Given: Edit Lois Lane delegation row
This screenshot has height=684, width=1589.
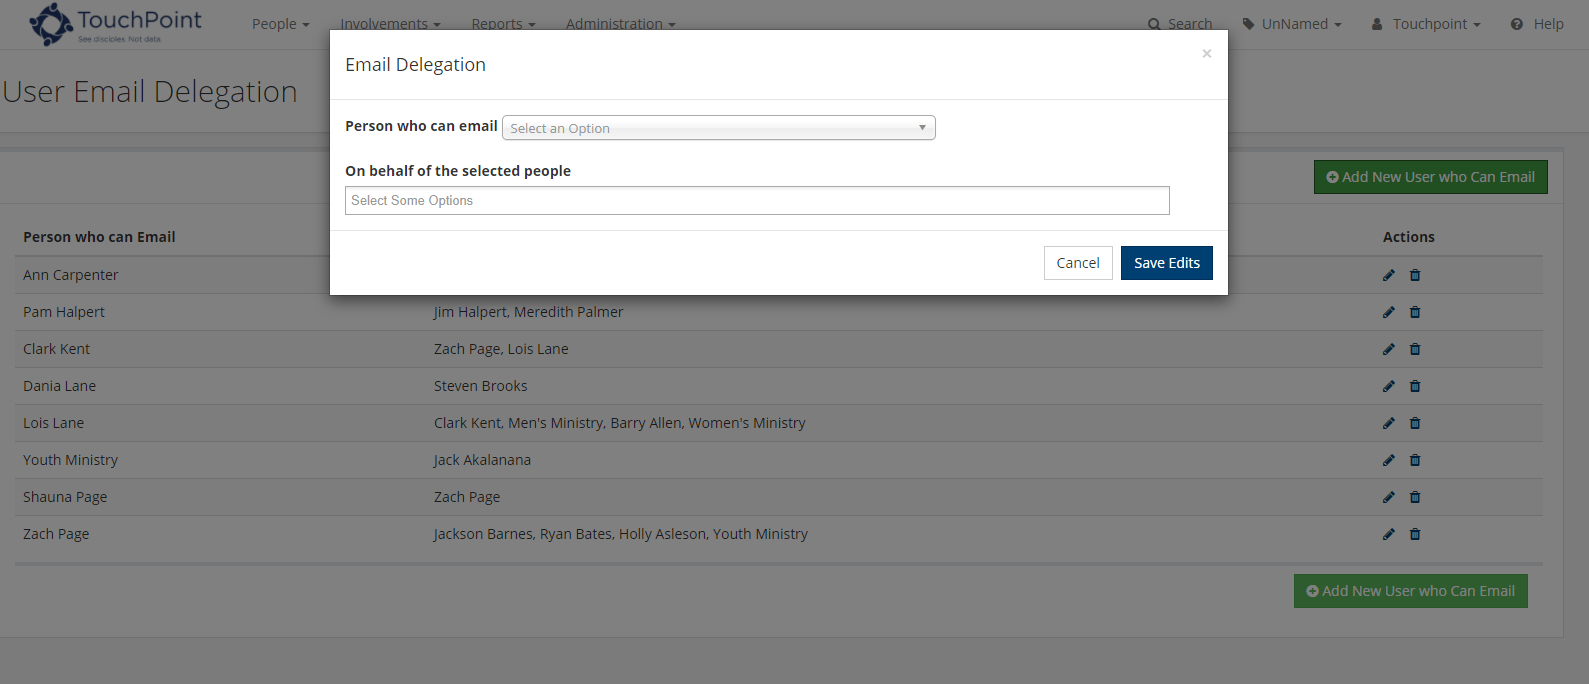Looking at the screenshot, I should (x=1389, y=423).
